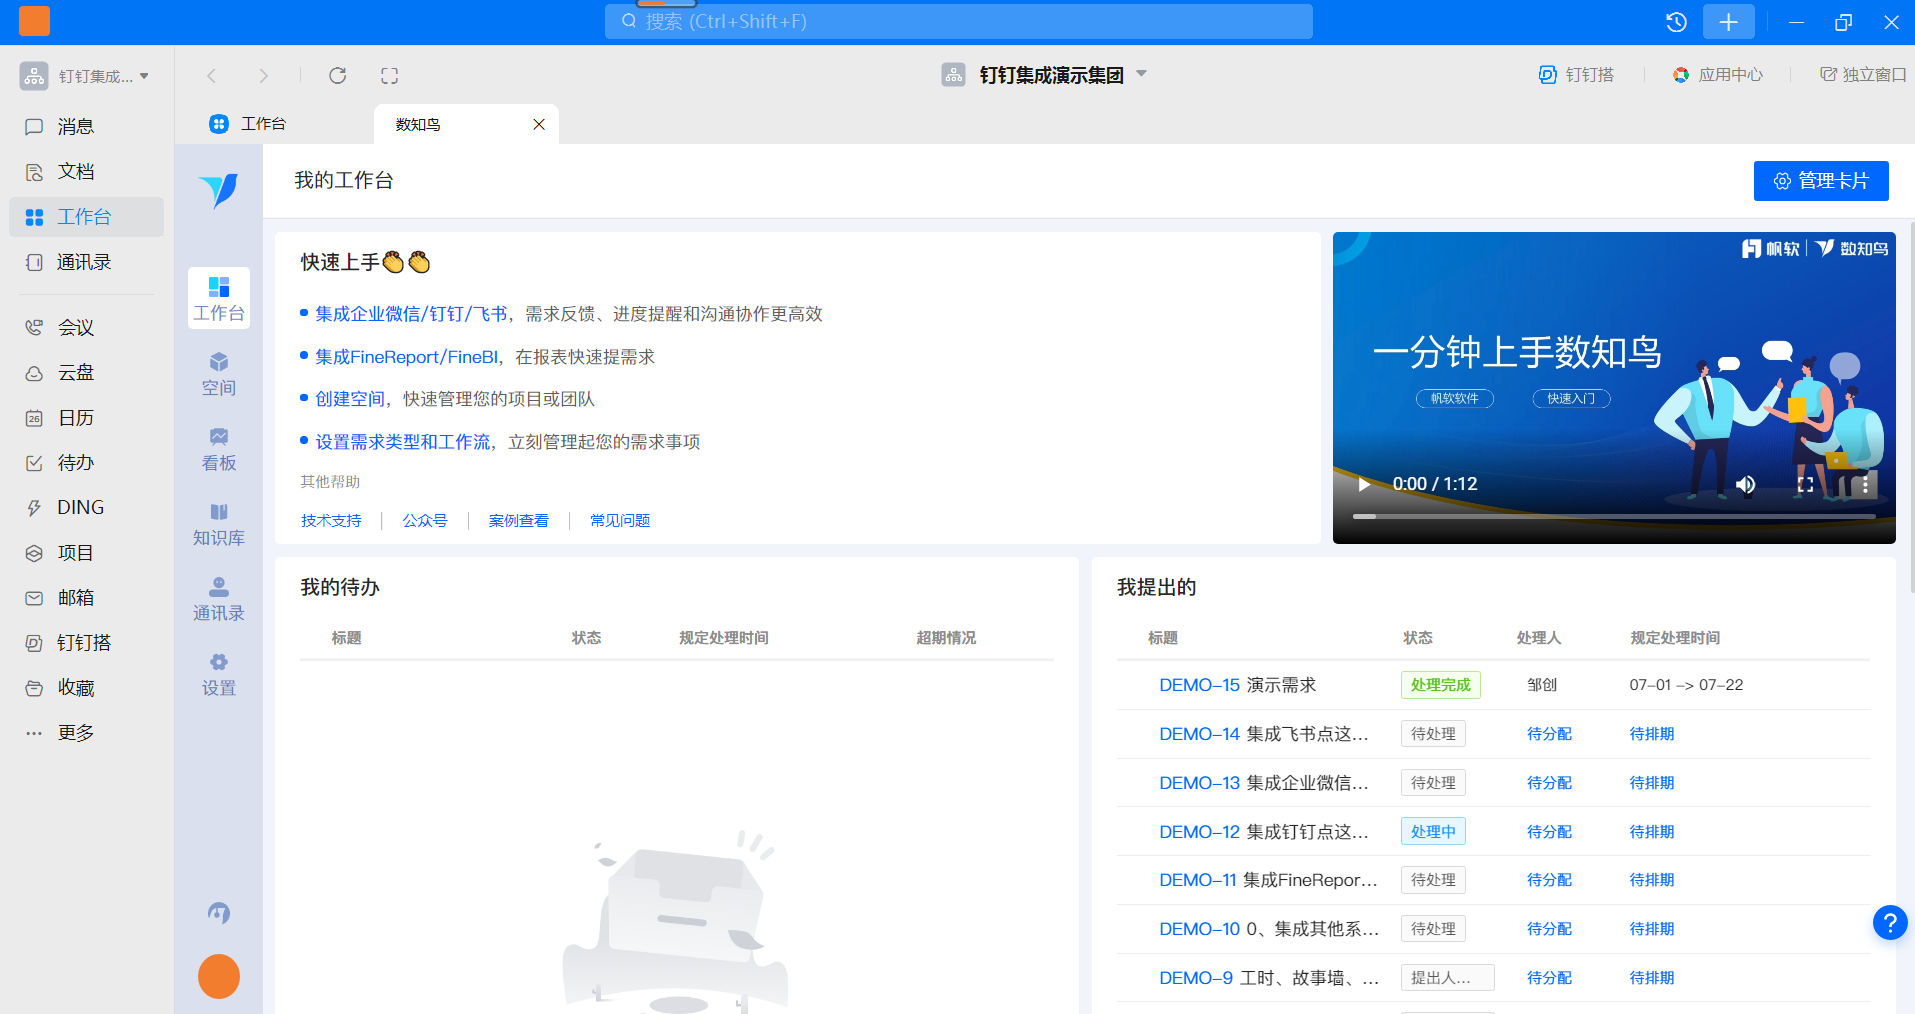Expand the 钉钉集成... organization switcher
The height and width of the screenshot is (1014, 1915).
click(x=85, y=76)
